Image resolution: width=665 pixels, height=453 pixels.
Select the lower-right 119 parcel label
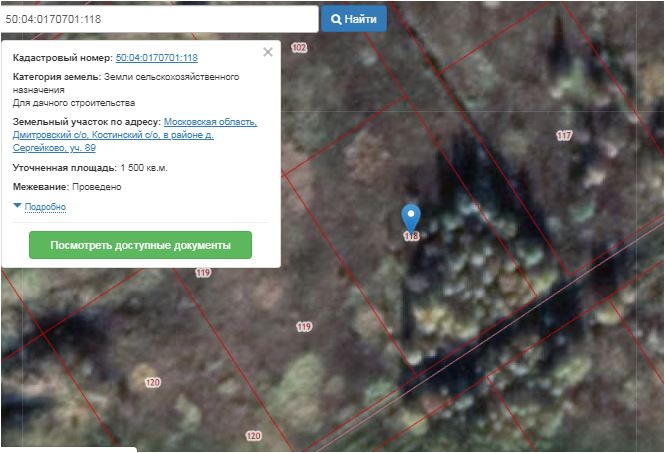point(304,327)
